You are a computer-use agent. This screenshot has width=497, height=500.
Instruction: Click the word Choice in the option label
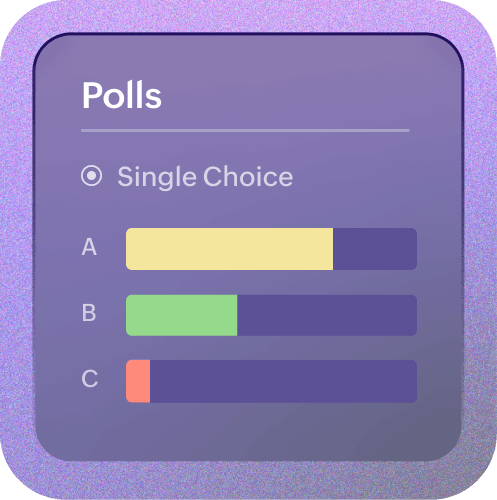click(248, 176)
